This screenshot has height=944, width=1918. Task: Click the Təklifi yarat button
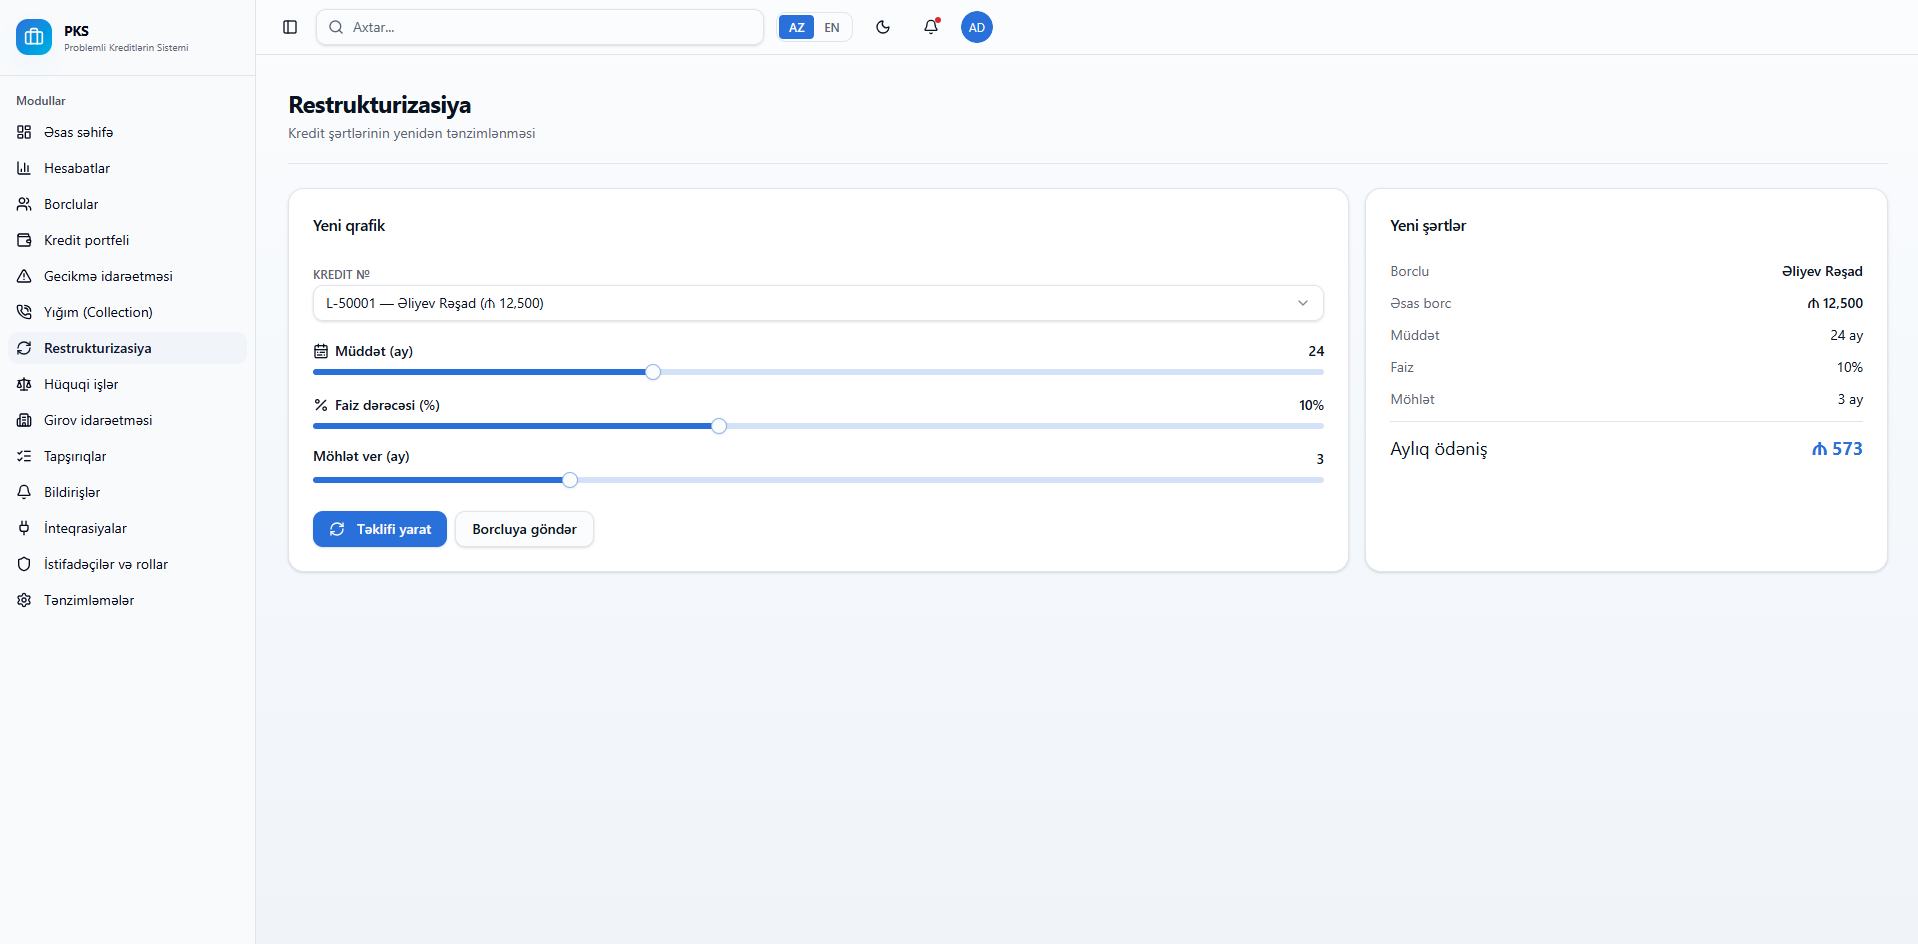pyautogui.click(x=380, y=529)
